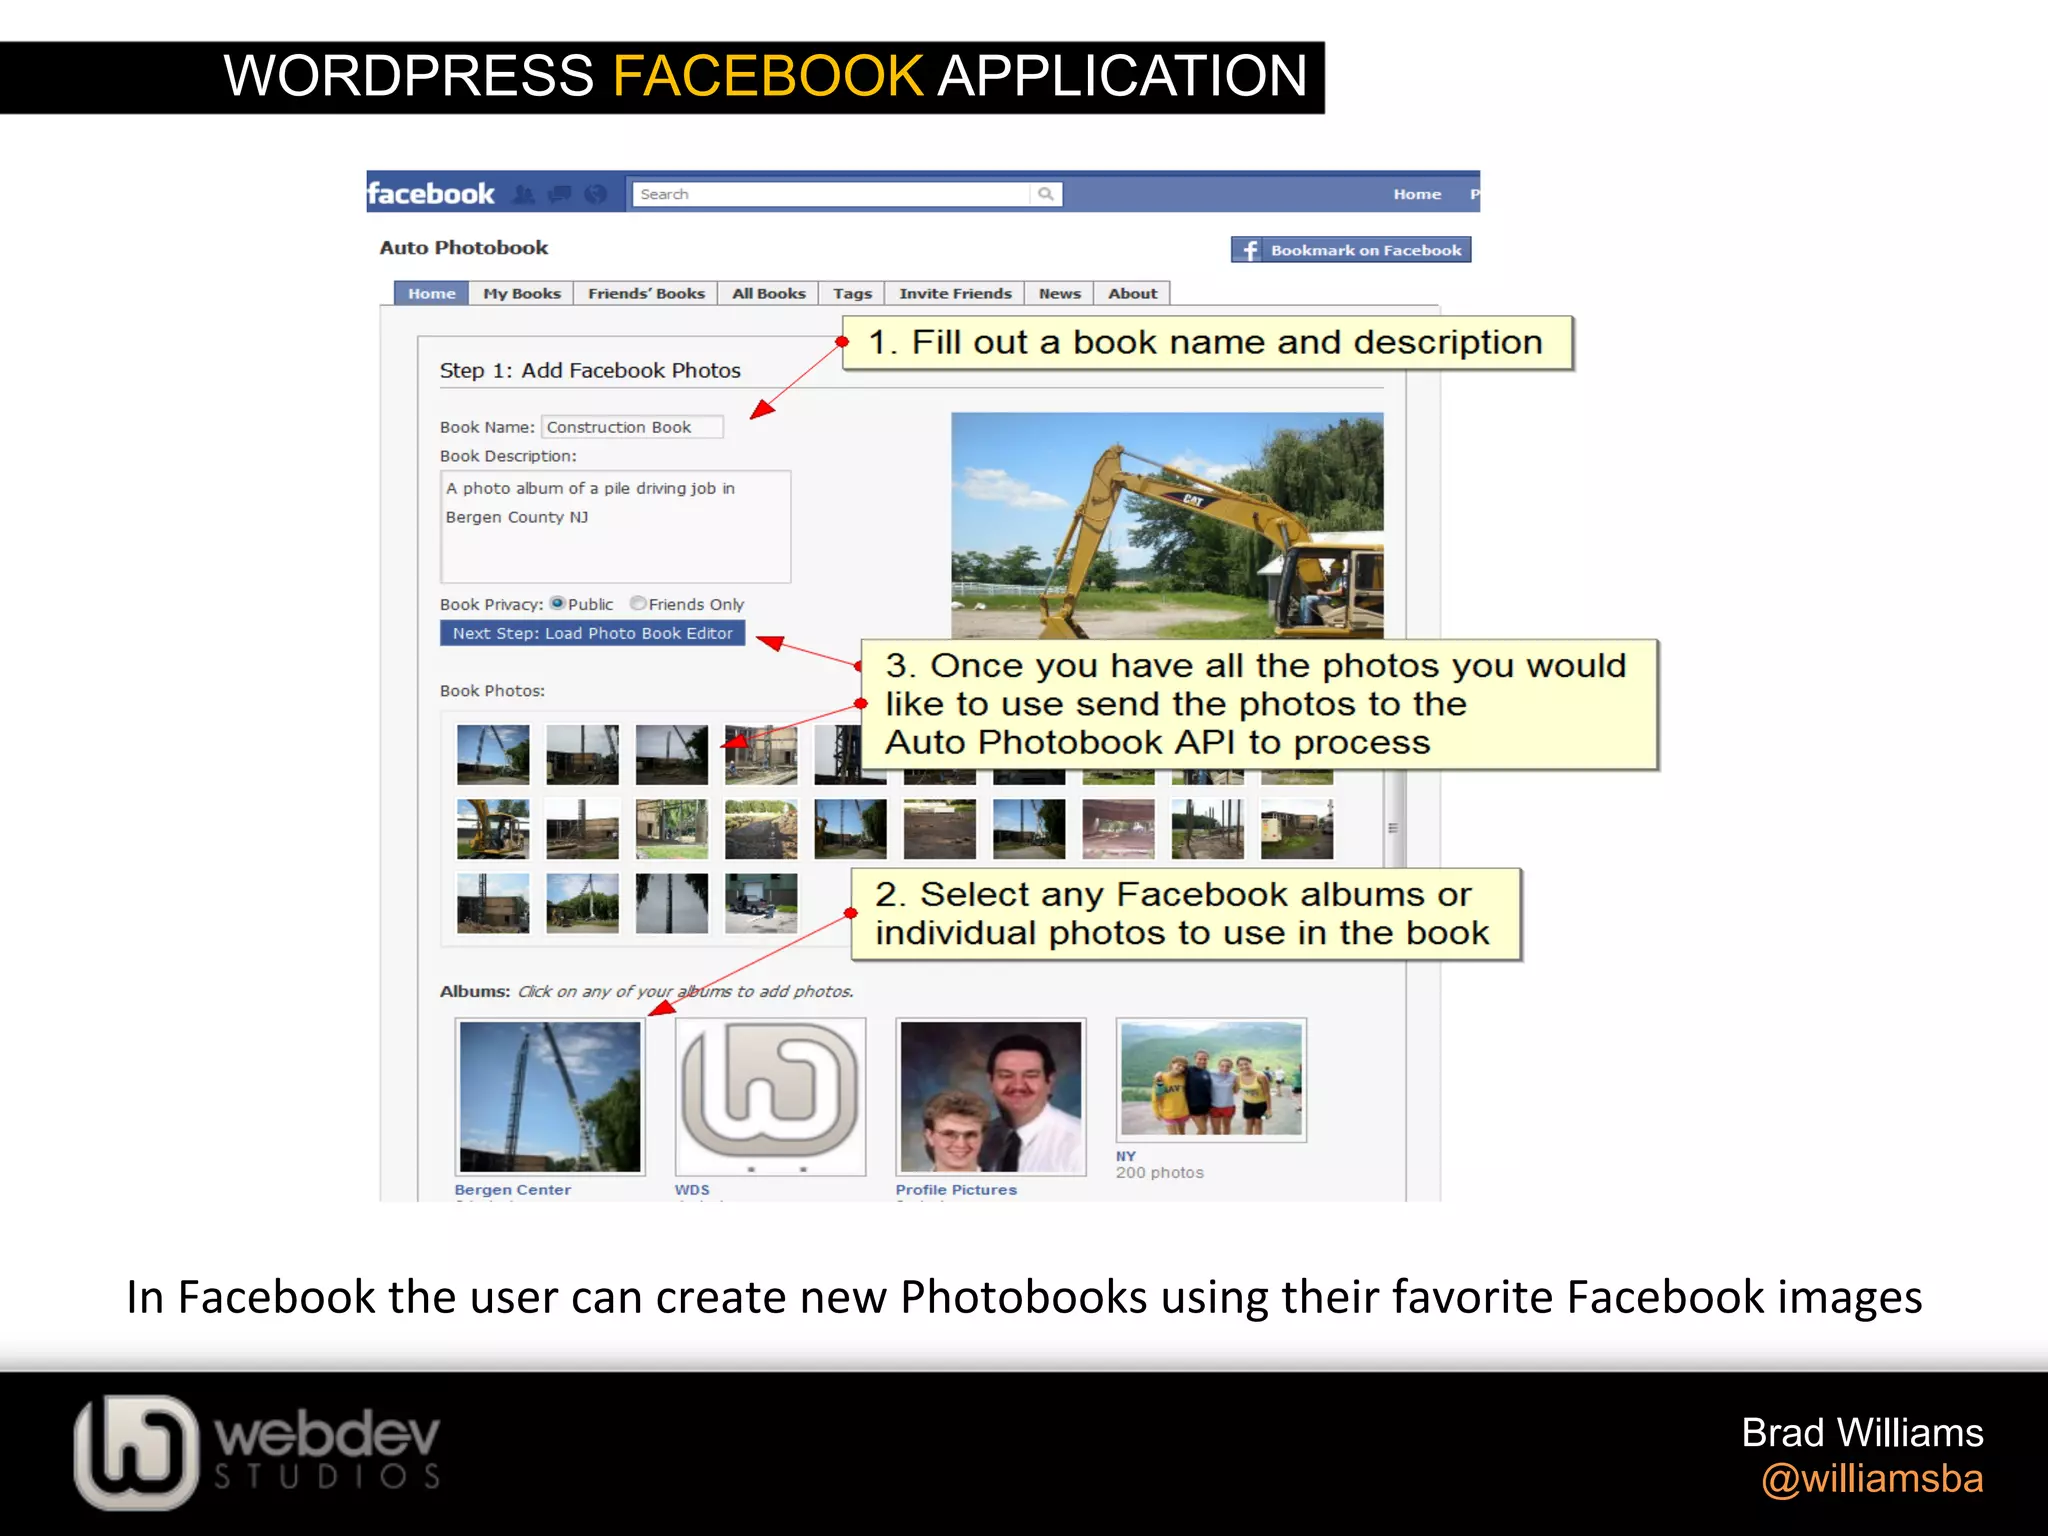Open the NY album cover
This screenshot has height=1536, width=2048.
point(1211,1080)
